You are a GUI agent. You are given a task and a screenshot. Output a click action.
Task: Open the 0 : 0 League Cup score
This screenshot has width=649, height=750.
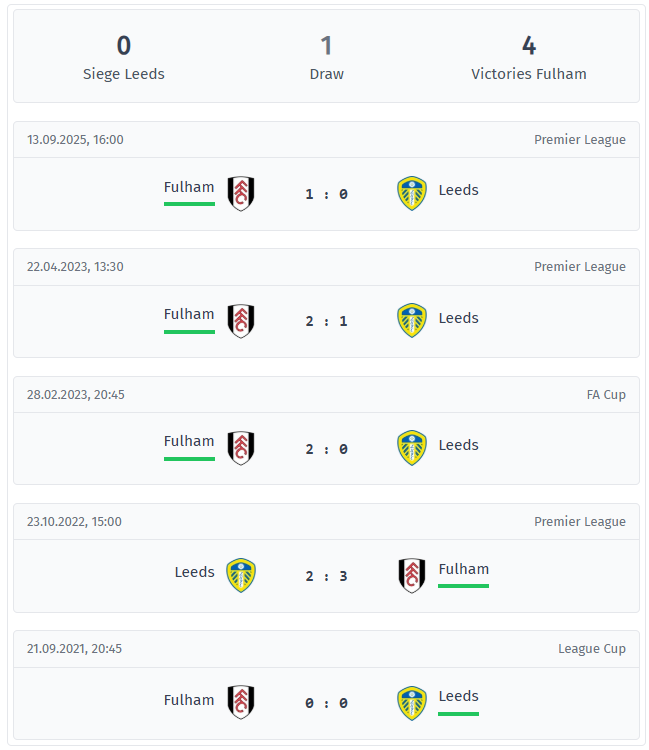coord(326,703)
